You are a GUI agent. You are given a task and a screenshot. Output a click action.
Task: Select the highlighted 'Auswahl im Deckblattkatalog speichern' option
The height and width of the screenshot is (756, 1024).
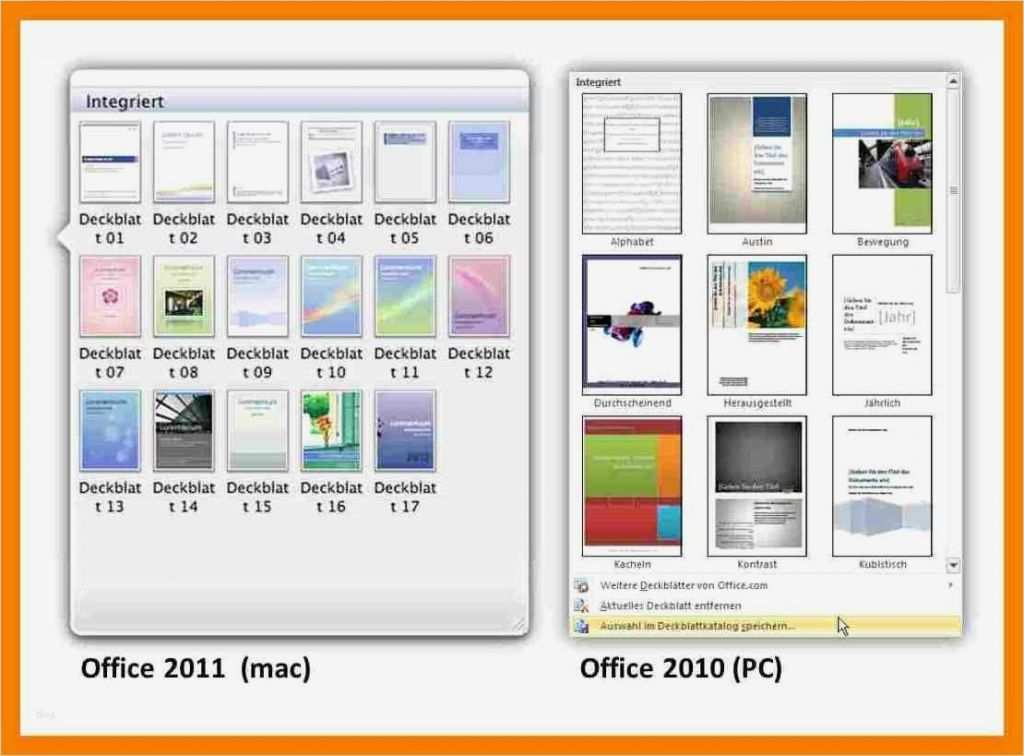point(700,624)
